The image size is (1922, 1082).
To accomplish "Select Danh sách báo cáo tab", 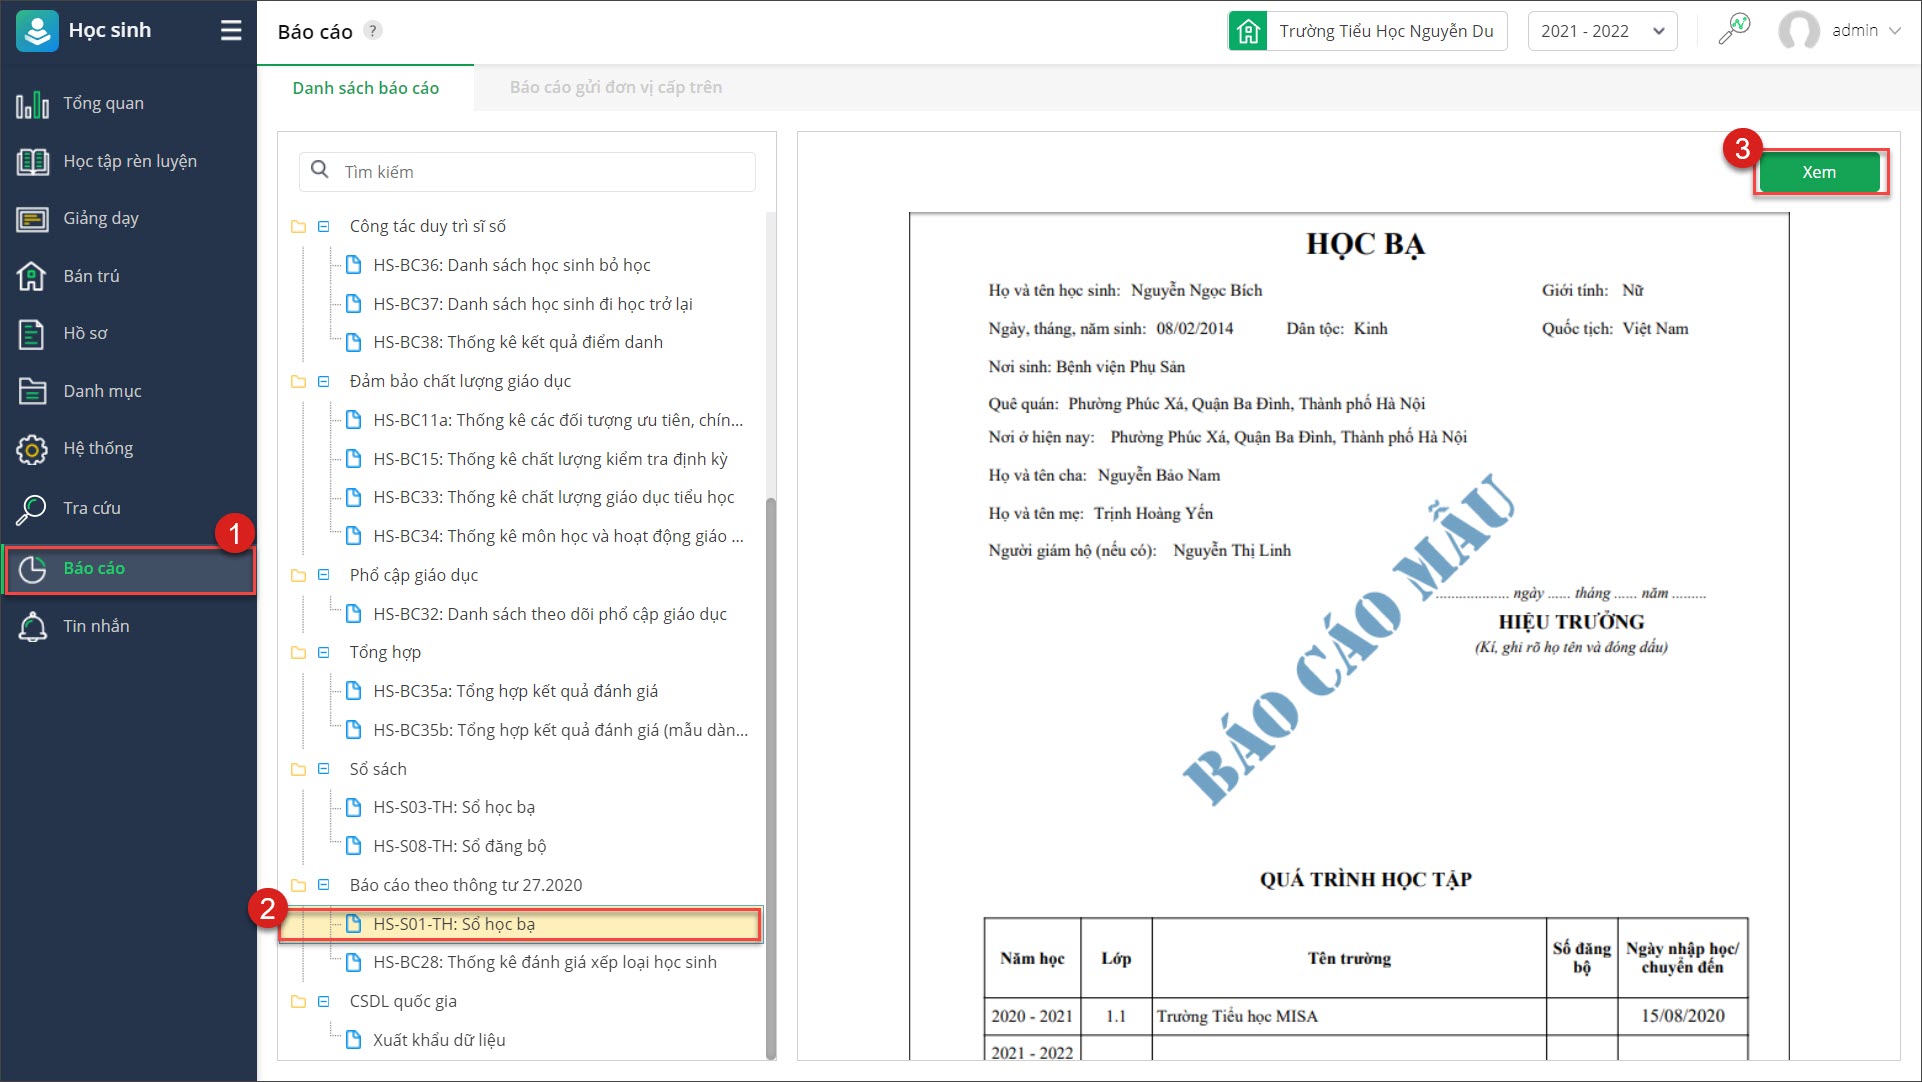I will pyautogui.click(x=365, y=88).
